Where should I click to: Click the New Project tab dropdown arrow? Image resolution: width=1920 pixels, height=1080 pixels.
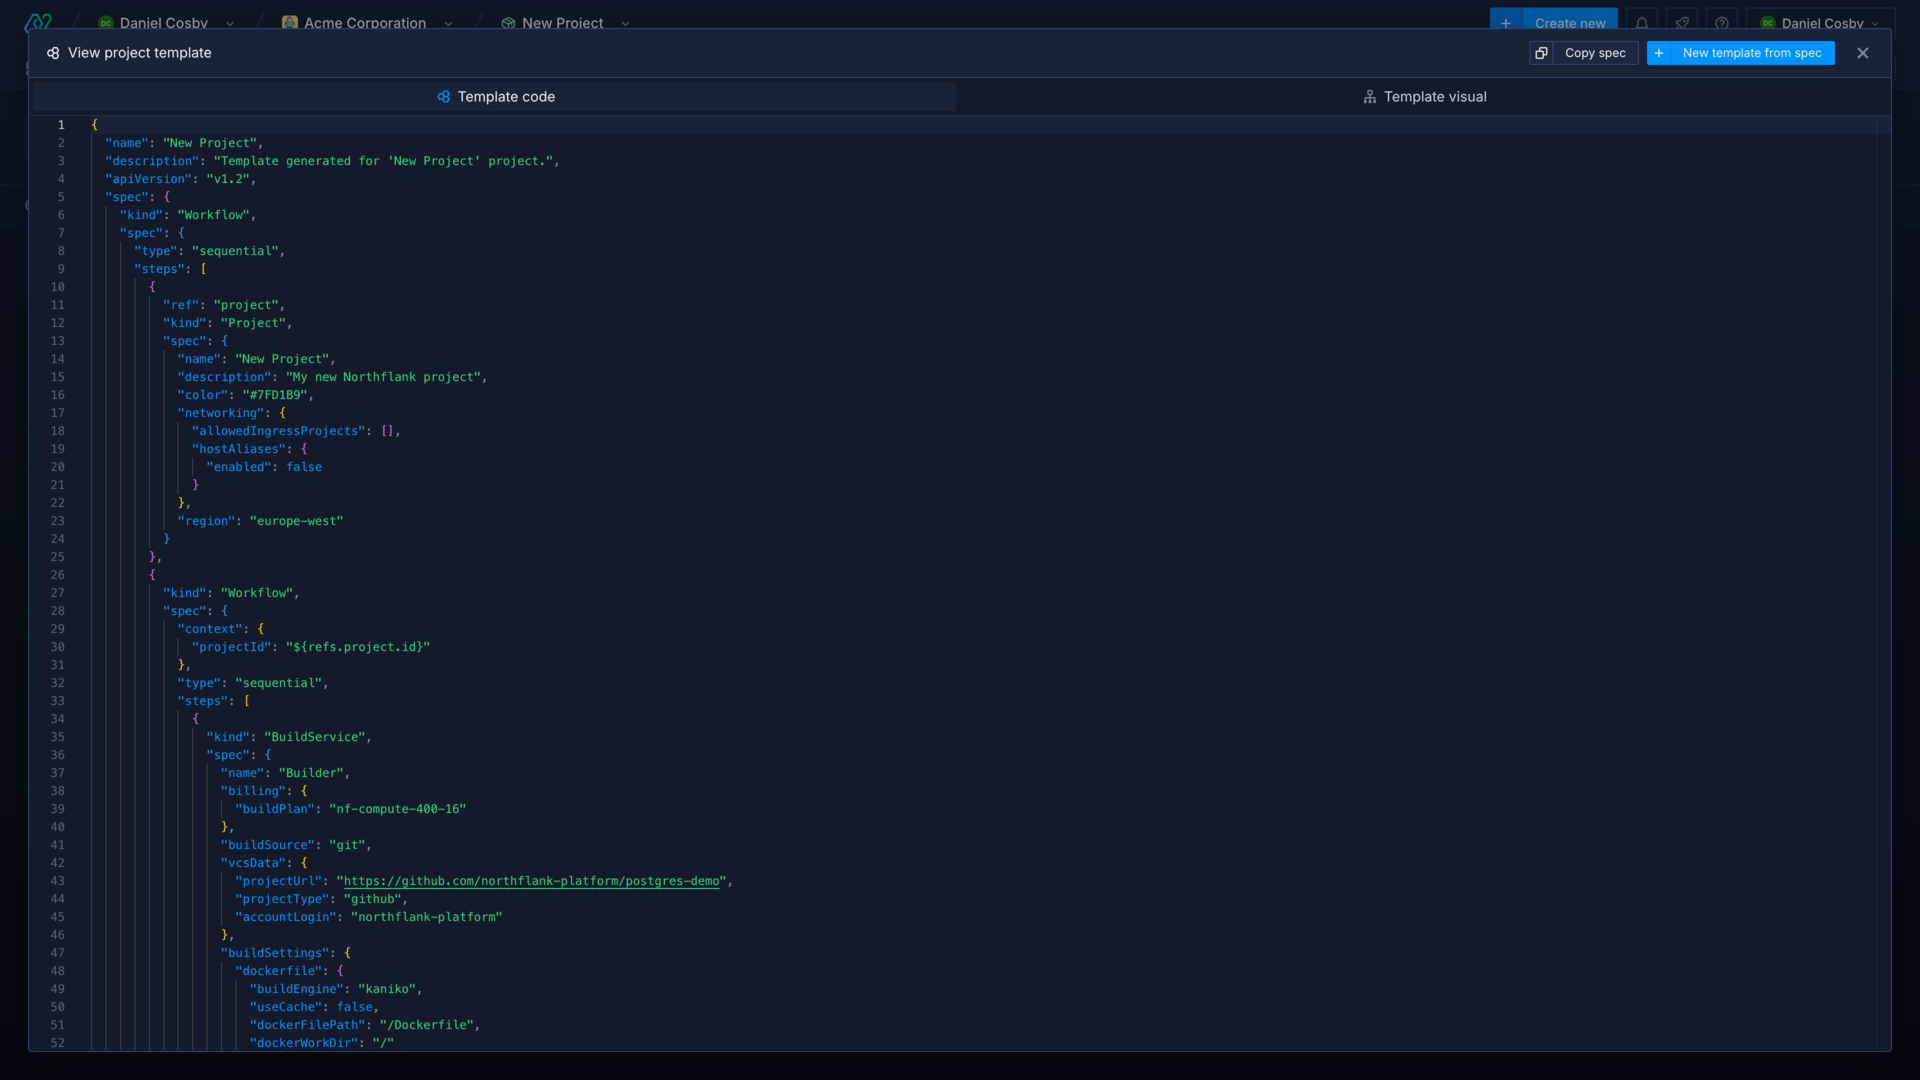tap(626, 22)
